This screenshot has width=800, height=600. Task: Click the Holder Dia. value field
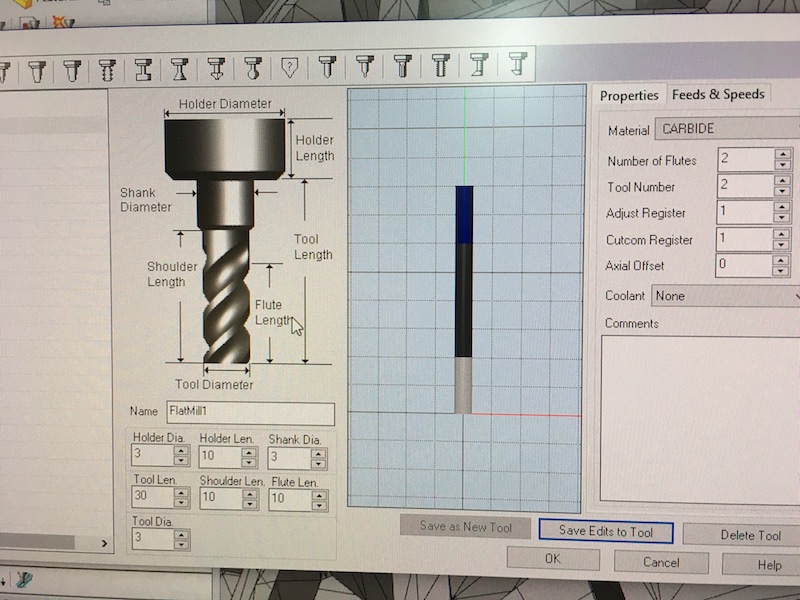point(152,455)
